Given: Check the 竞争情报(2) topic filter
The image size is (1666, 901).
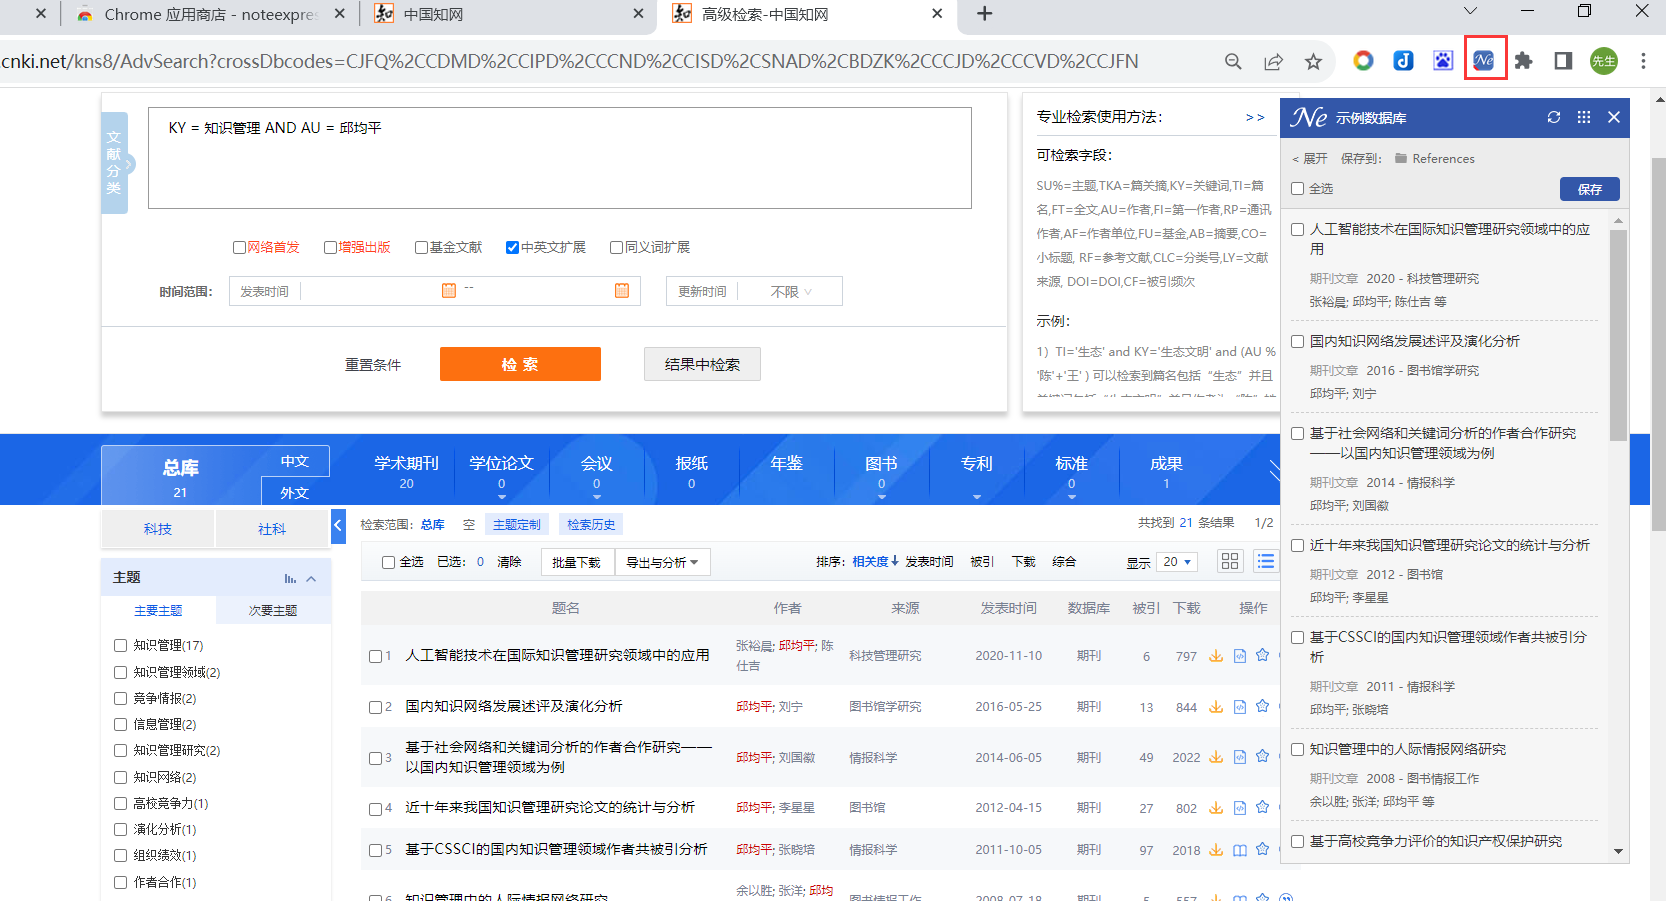Looking at the screenshot, I should point(120,698).
